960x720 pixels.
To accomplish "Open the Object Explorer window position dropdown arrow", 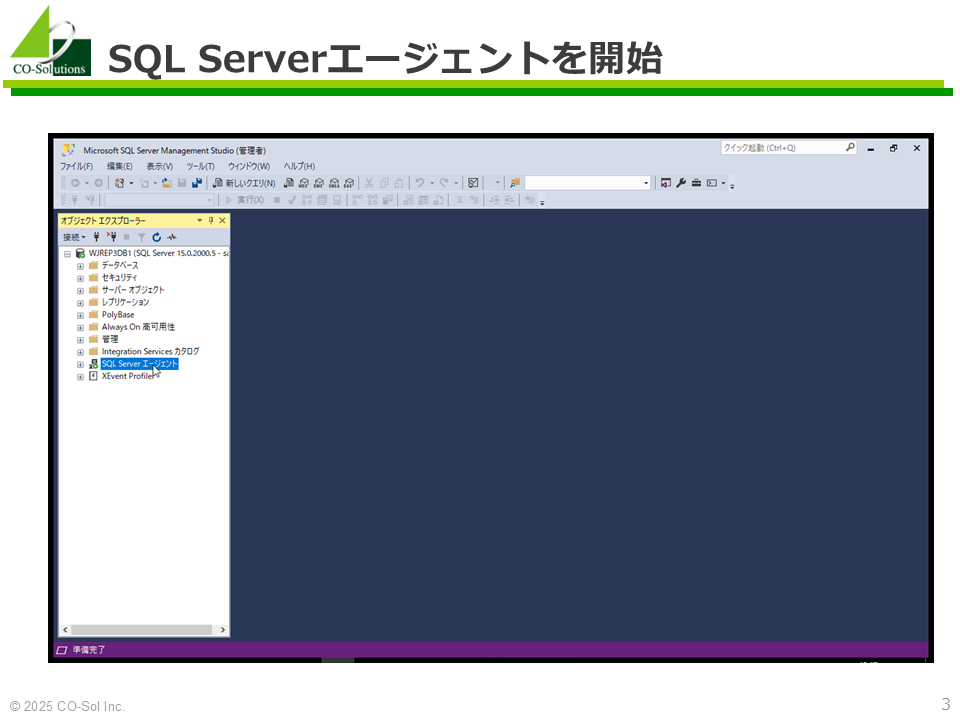I will tap(200, 220).
